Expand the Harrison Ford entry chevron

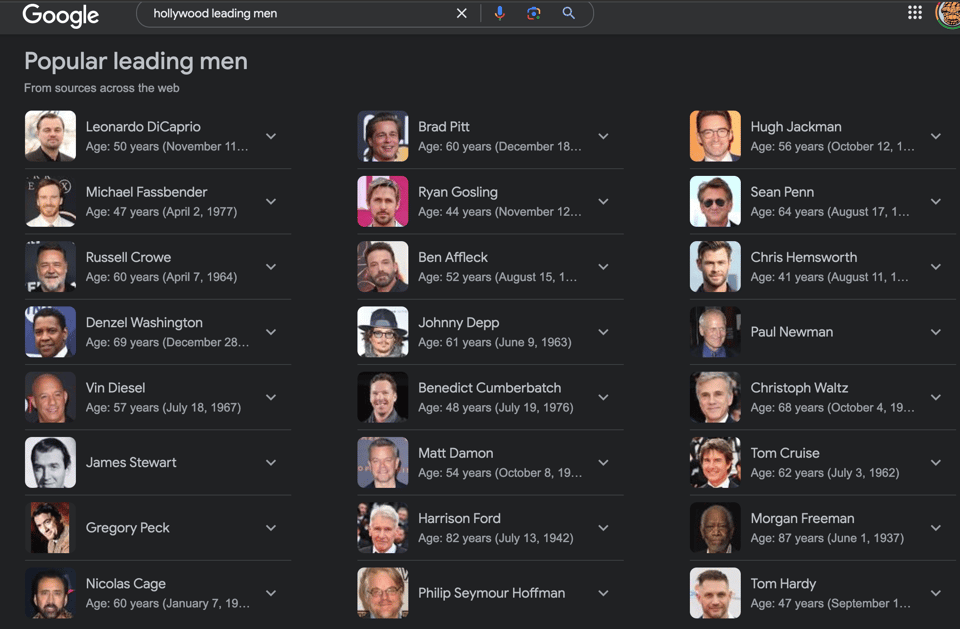[603, 528]
